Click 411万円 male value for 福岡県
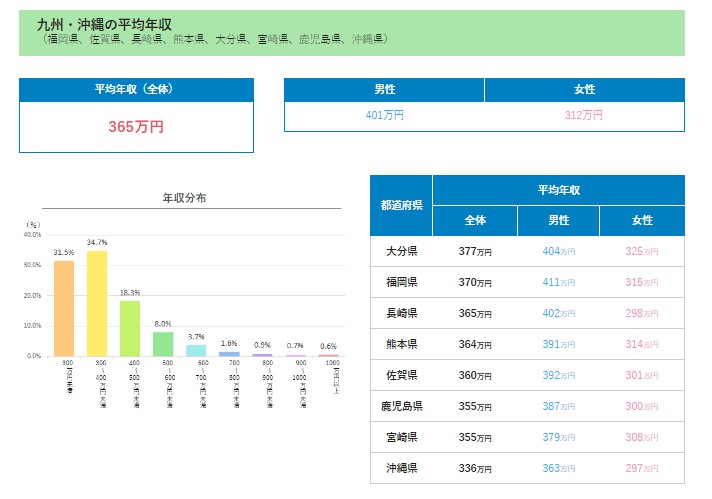The width and height of the screenshot is (712, 499). (559, 282)
